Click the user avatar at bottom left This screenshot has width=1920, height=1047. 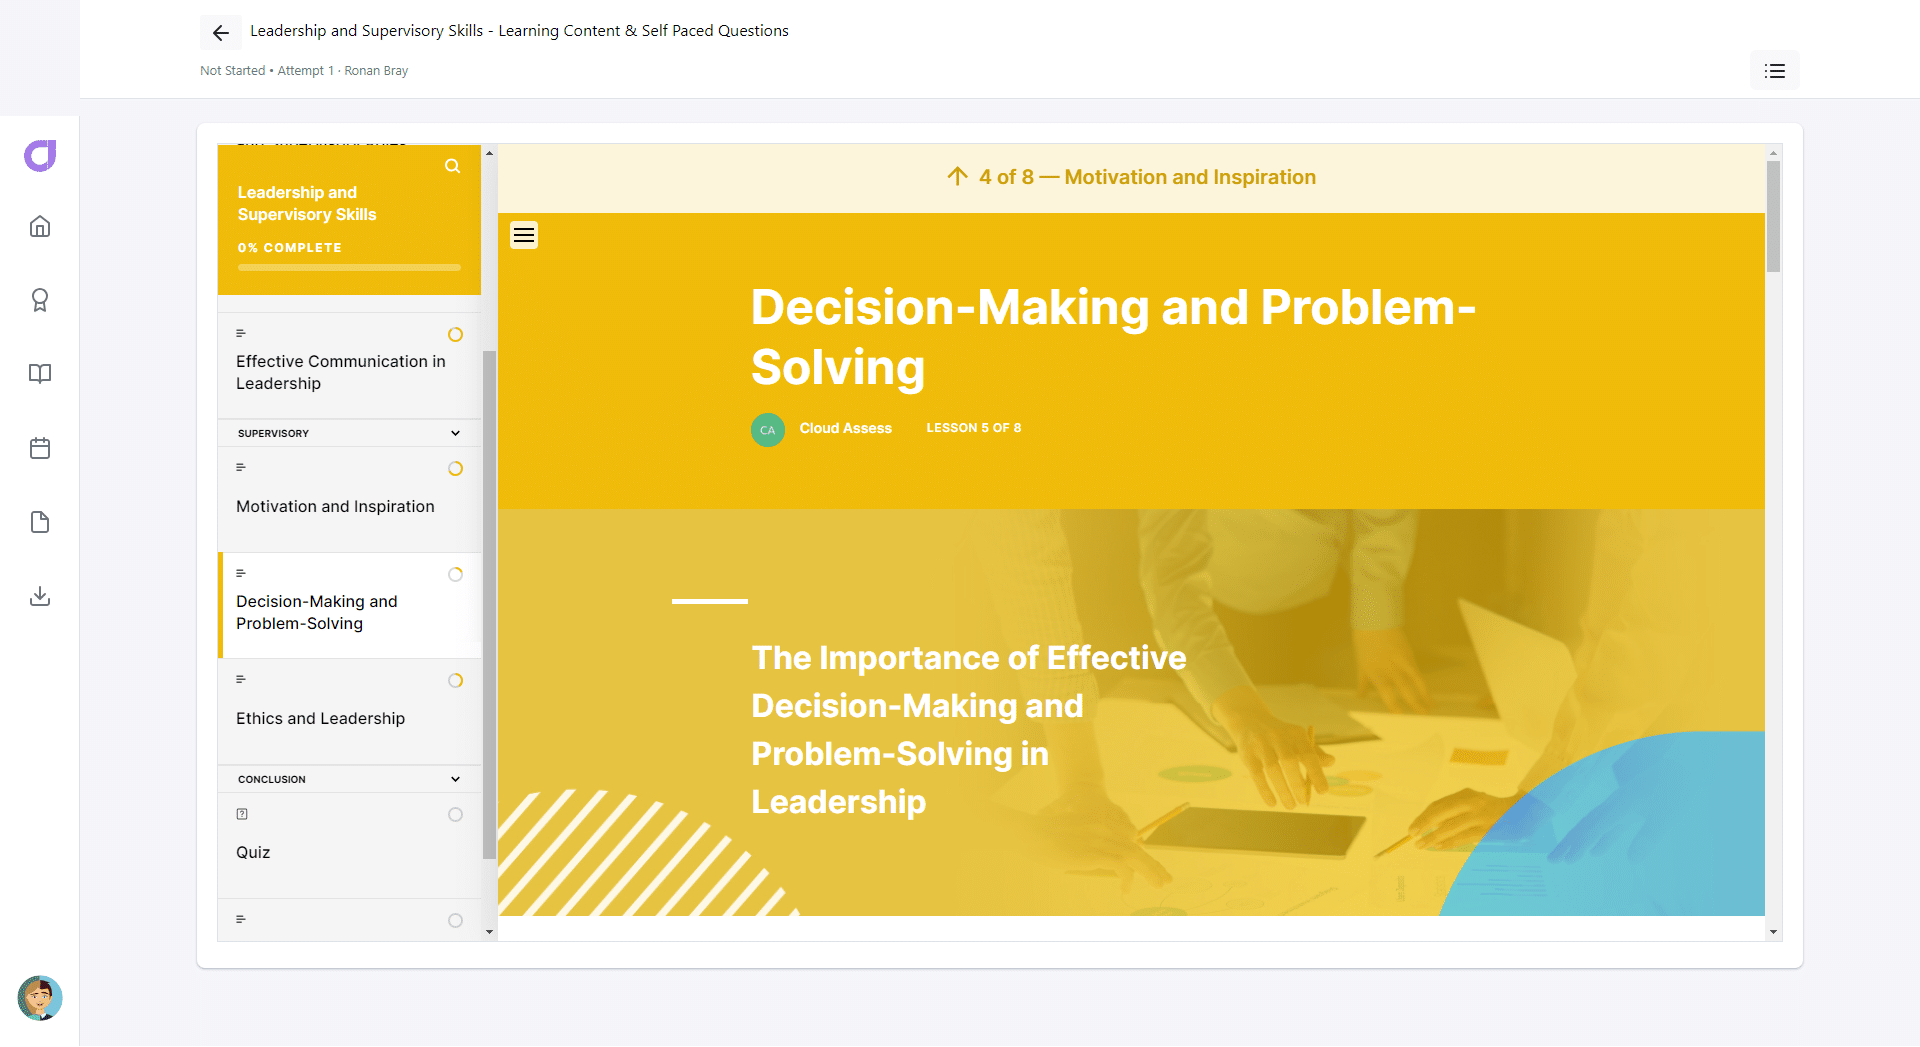[x=40, y=998]
